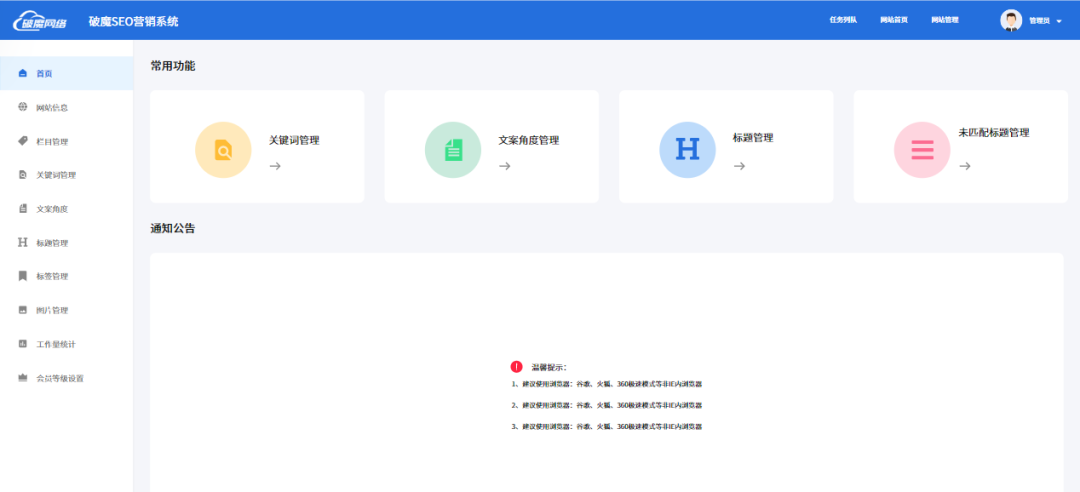Open the 未匹配标题管理 card title link
Image resolution: width=1080 pixels, height=492 pixels.
(x=994, y=132)
